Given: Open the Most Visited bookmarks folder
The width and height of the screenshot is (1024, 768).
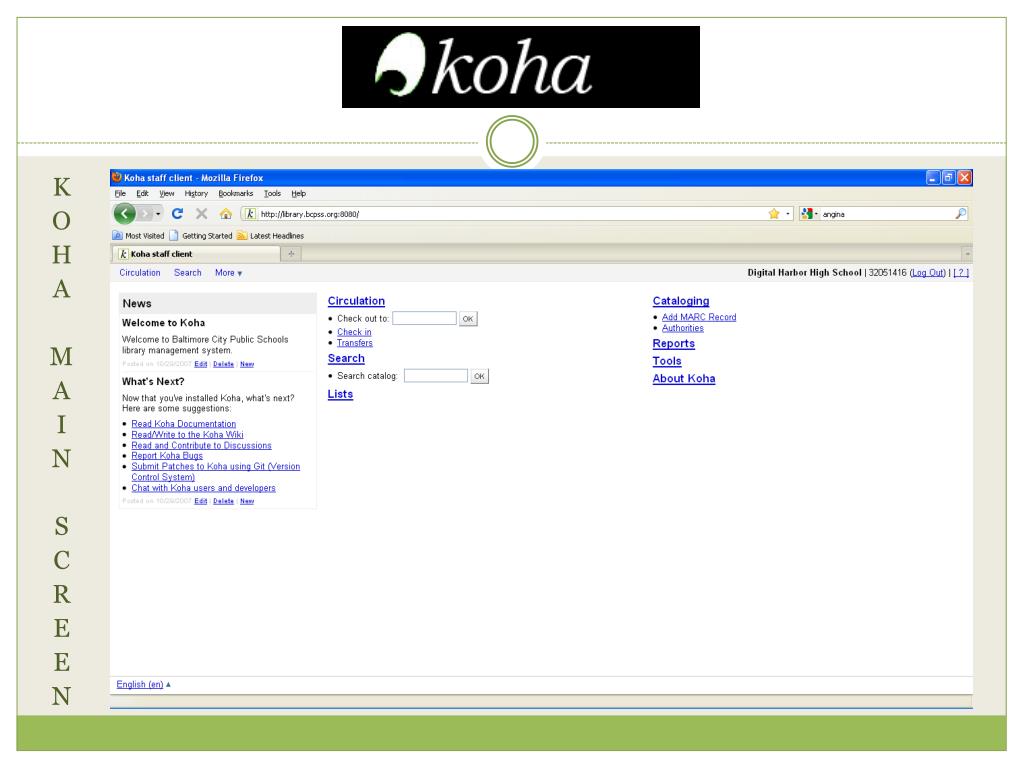Looking at the screenshot, I should [138, 236].
